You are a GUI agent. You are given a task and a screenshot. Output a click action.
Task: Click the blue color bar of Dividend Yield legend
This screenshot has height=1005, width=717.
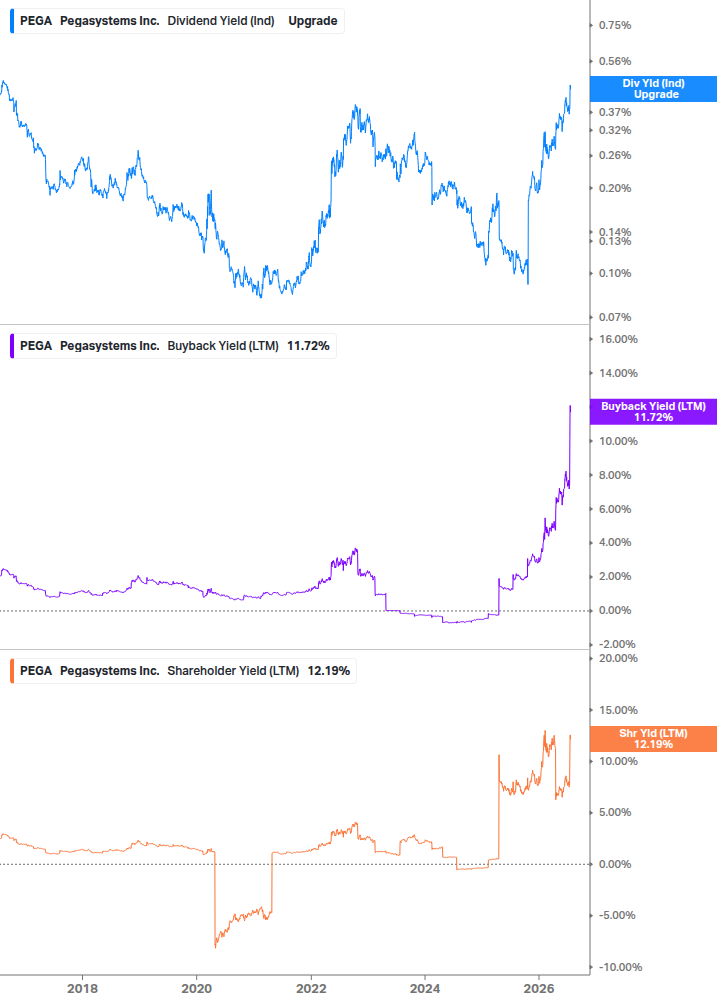[x=12, y=21]
